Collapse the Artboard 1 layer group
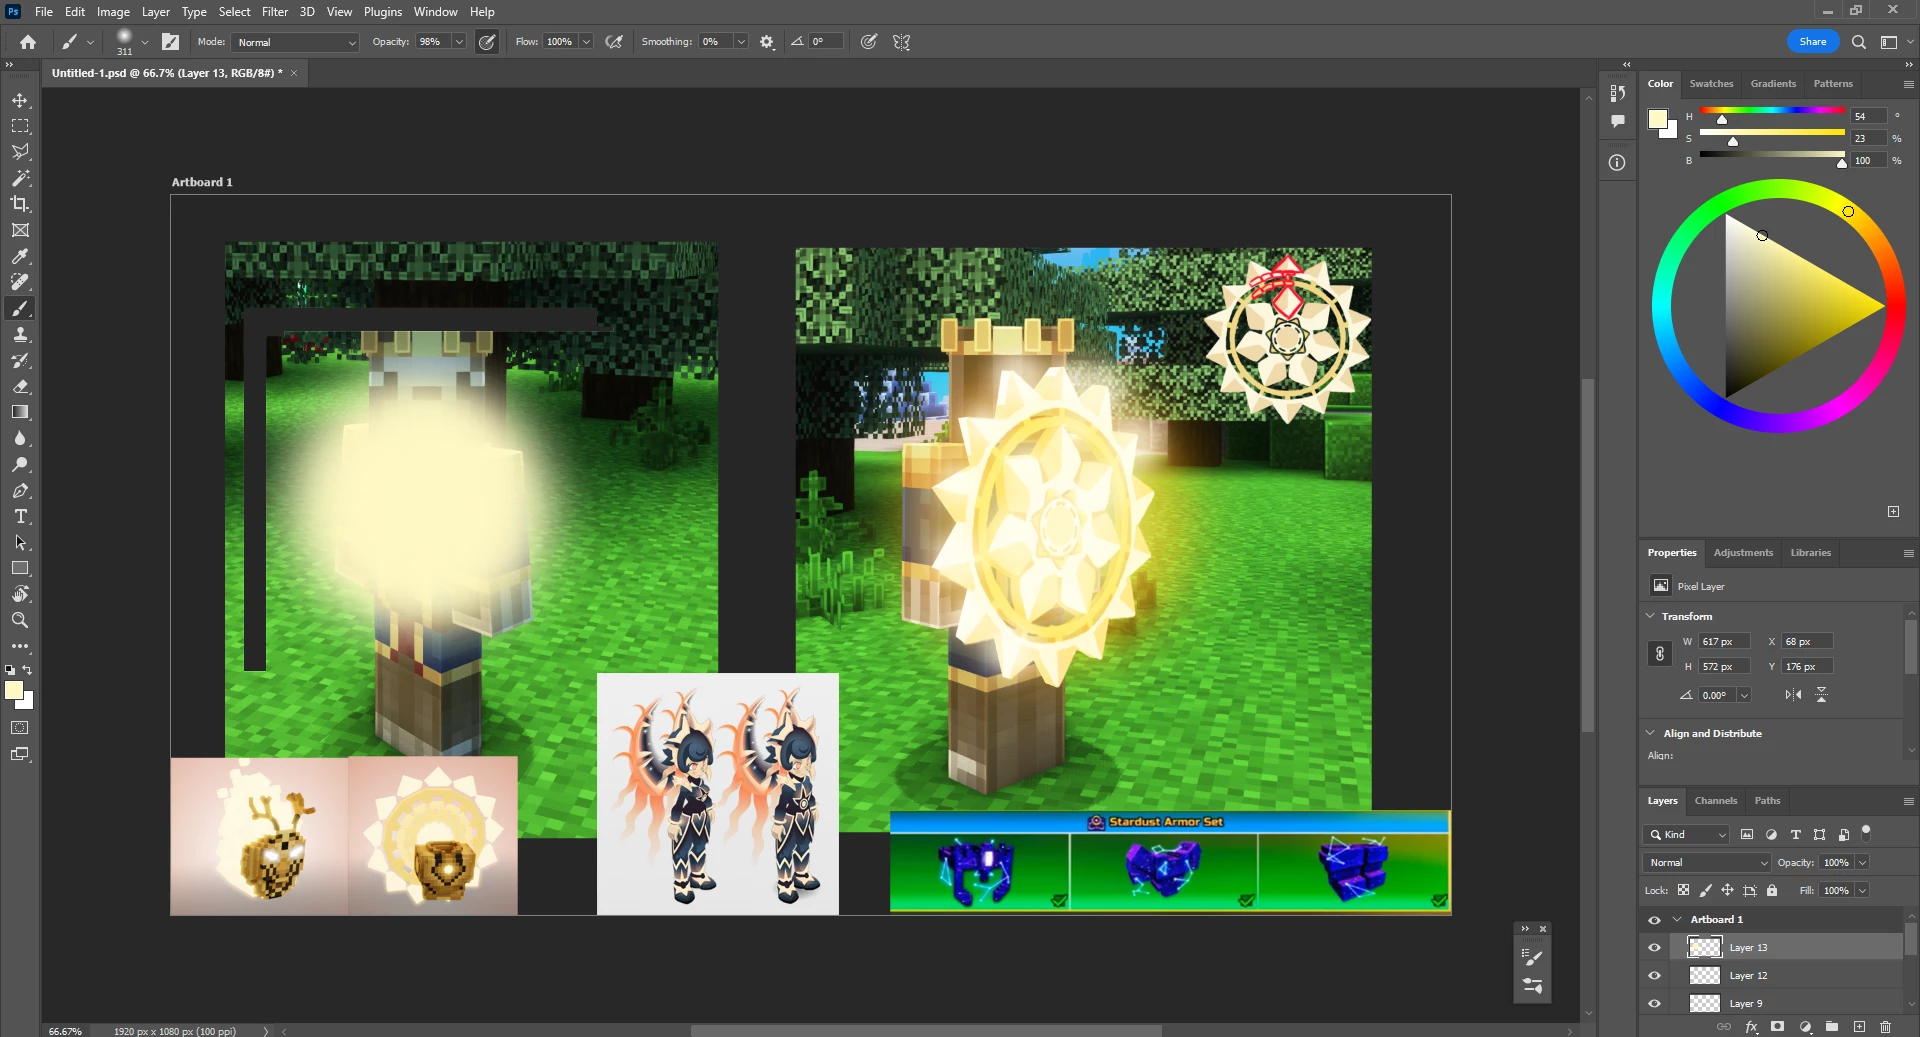The image size is (1920, 1037). click(1677, 920)
